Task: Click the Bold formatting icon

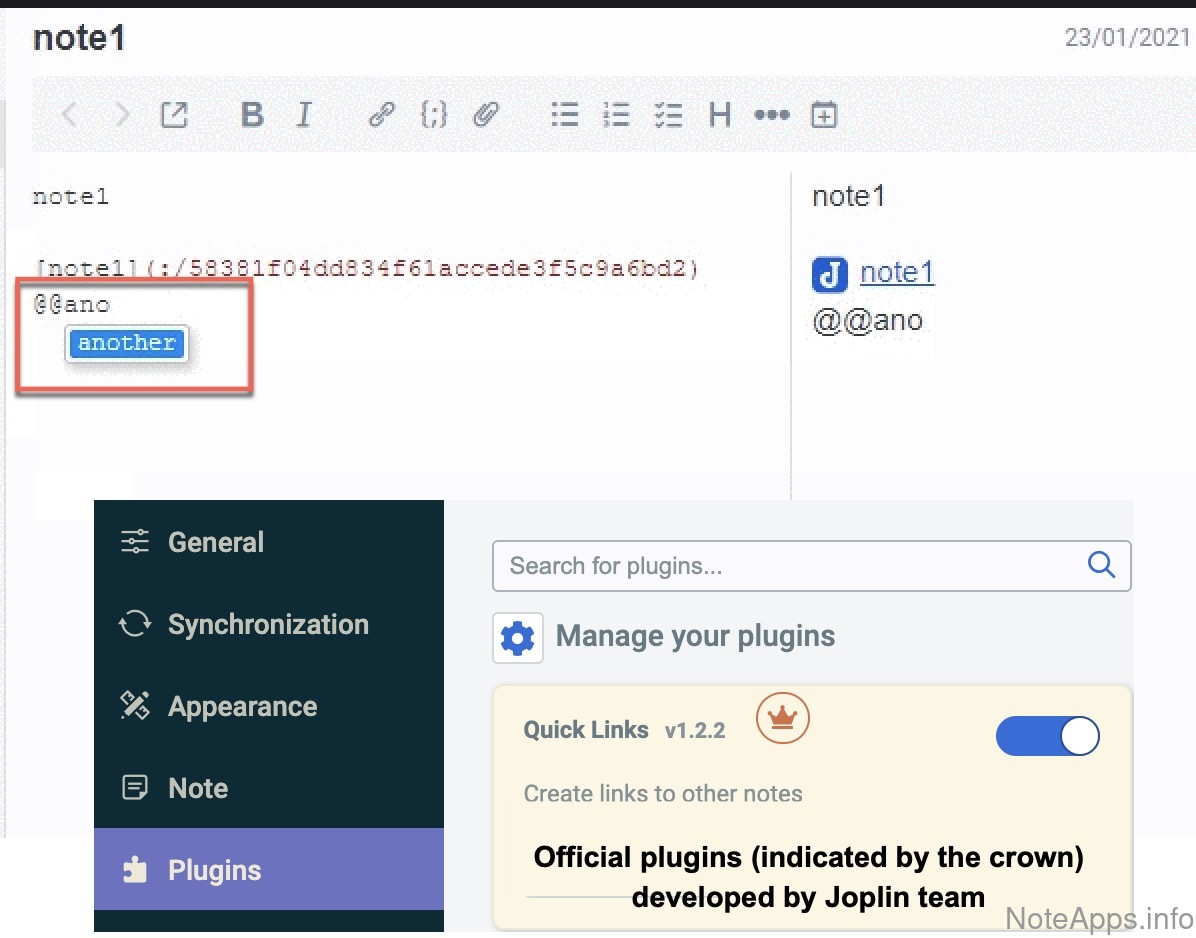Action: 252,115
